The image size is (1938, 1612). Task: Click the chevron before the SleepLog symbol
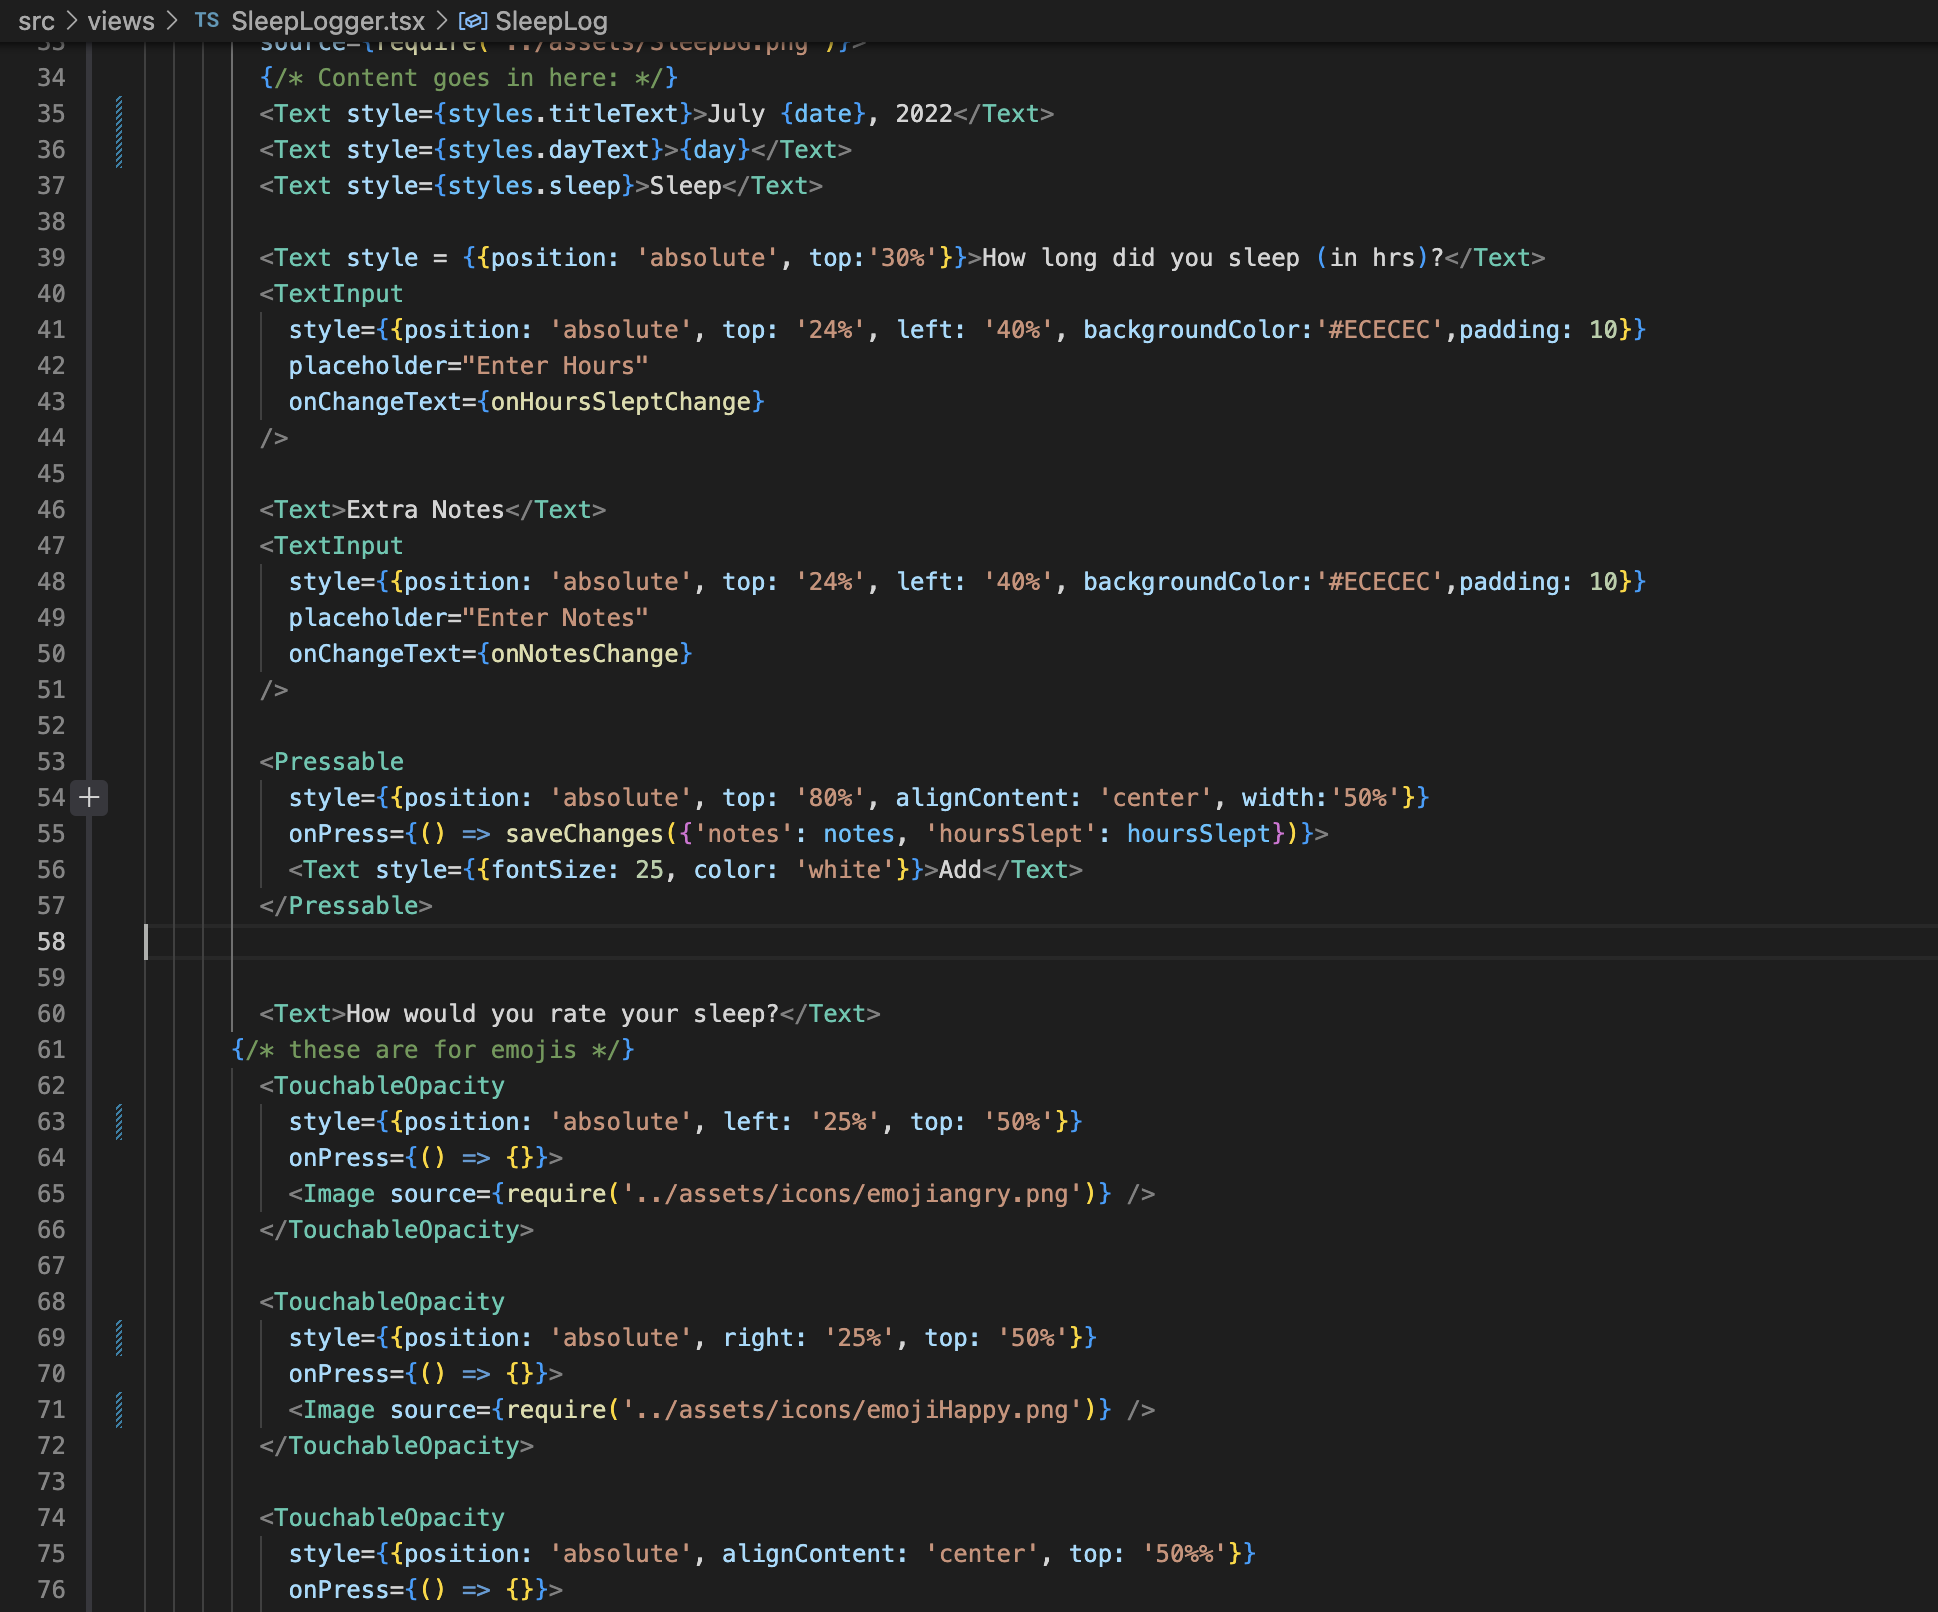pos(441,21)
